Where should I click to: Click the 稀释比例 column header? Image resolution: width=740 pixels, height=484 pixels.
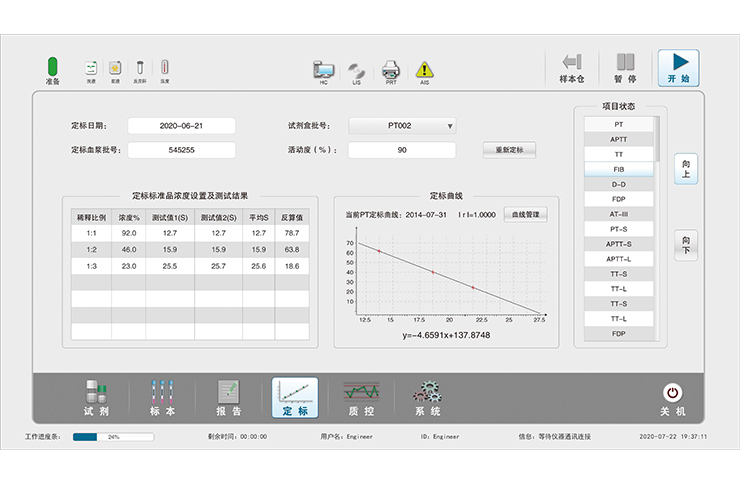[92, 217]
